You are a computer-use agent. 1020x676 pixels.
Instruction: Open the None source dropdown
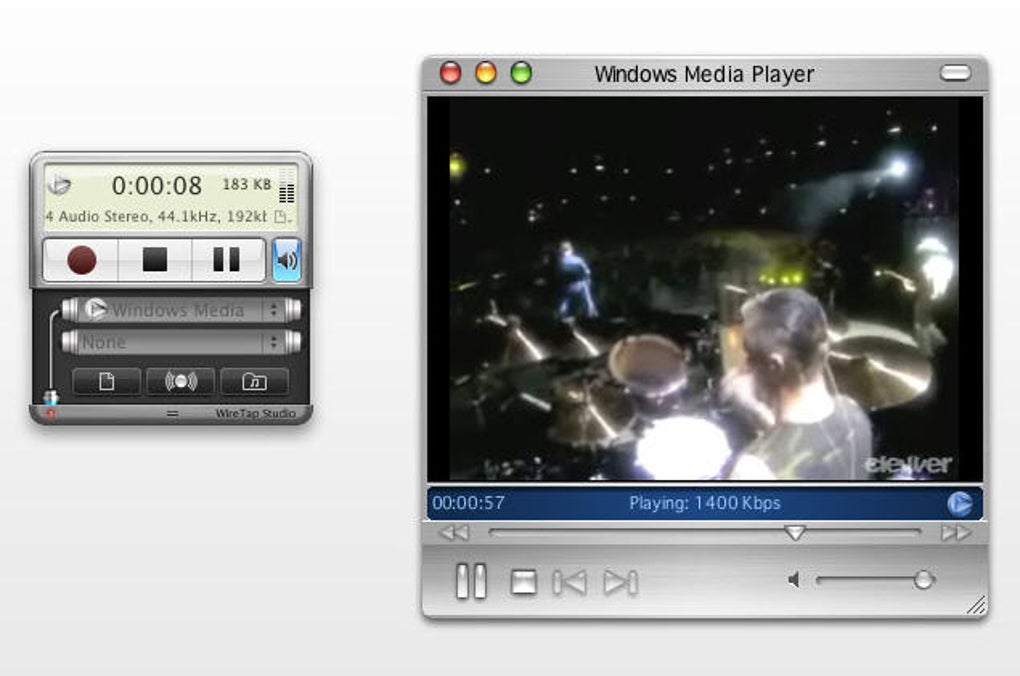click(x=181, y=342)
